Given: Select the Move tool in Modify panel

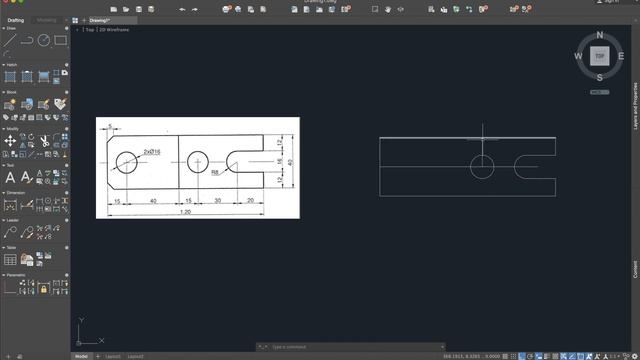Looking at the screenshot, I should [x=10, y=141].
